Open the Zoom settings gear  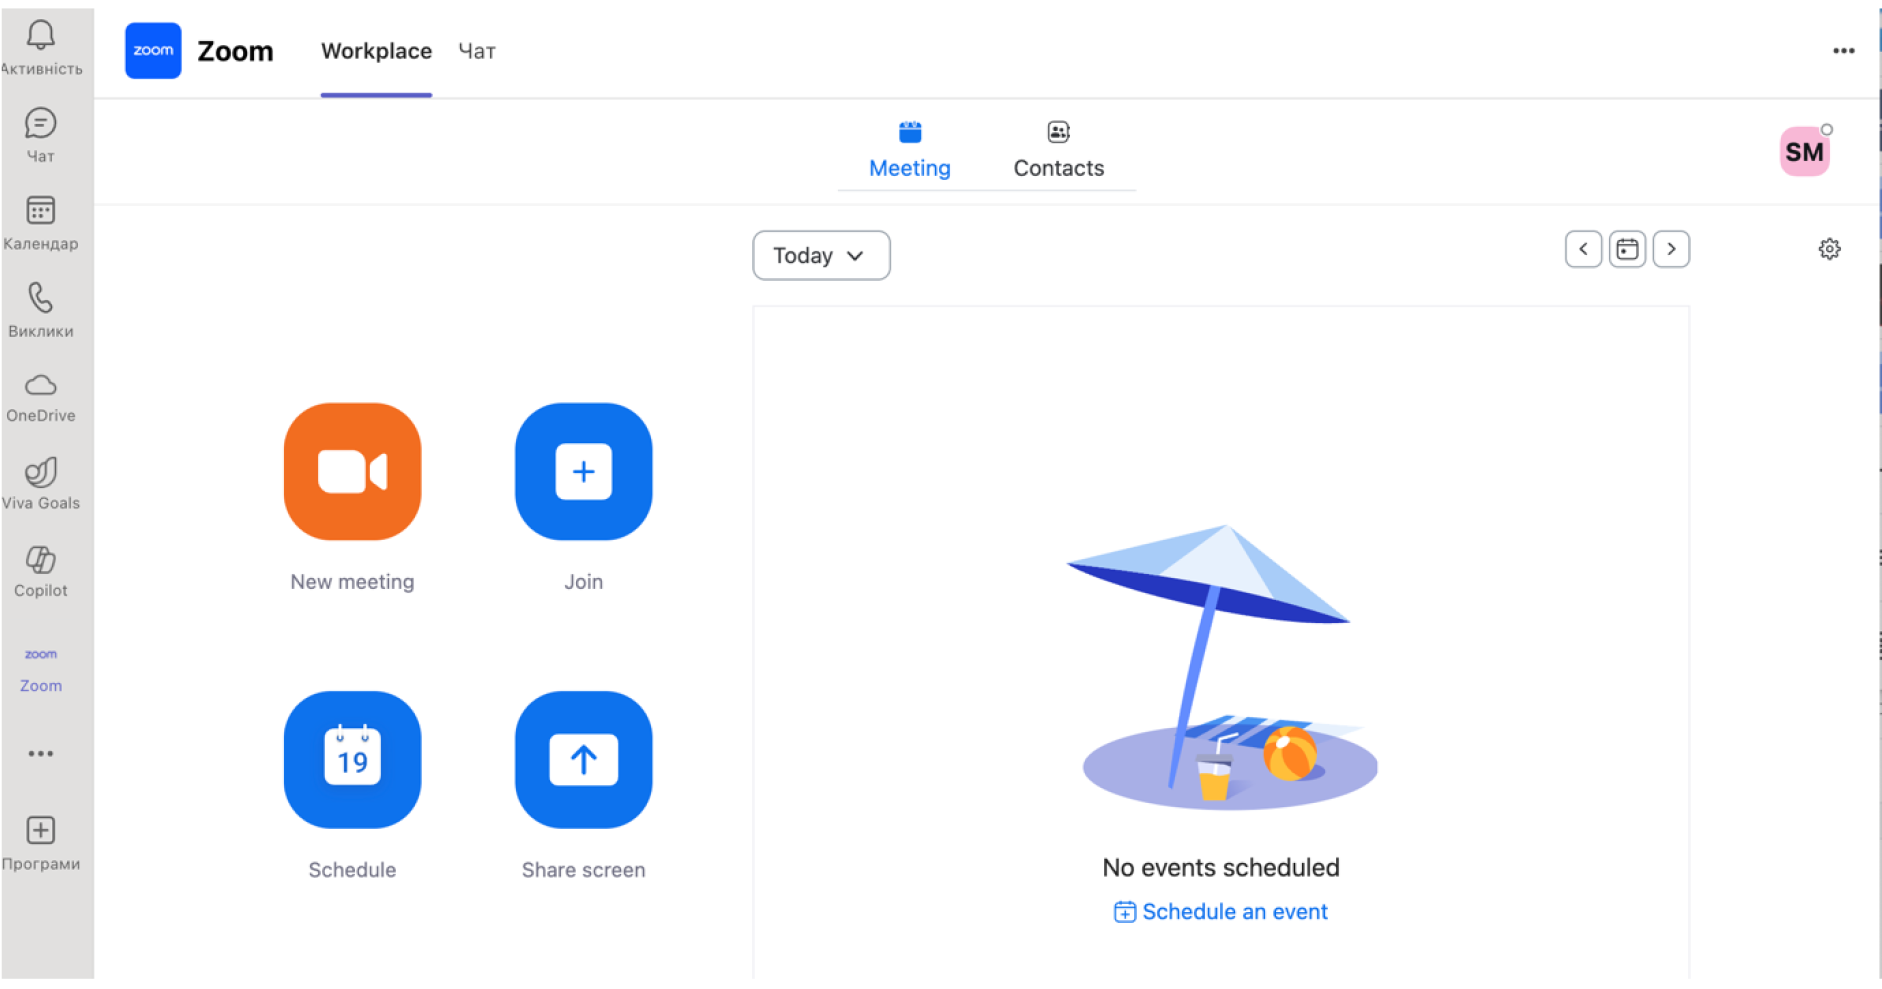tap(1829, 249)
